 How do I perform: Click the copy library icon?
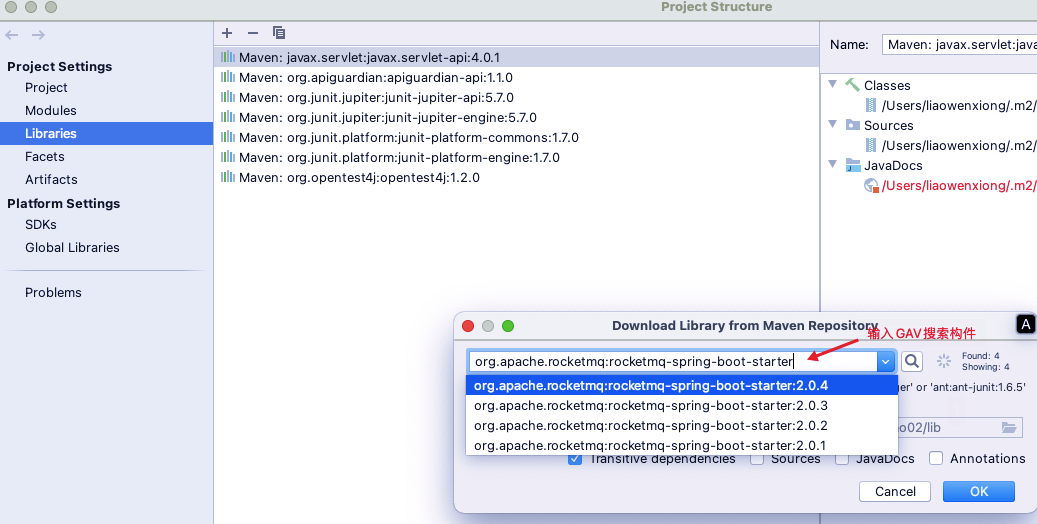coord(279,32)
